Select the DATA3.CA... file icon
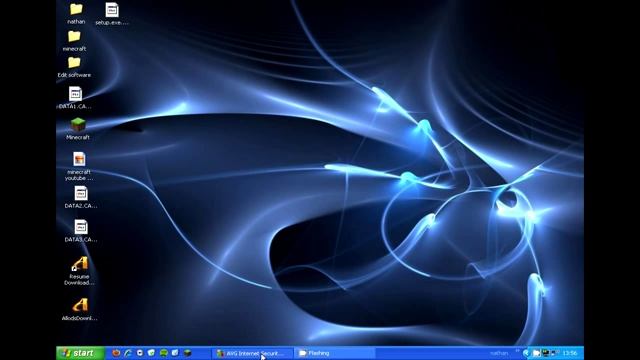The image size is (640, 360). point(81,227)
